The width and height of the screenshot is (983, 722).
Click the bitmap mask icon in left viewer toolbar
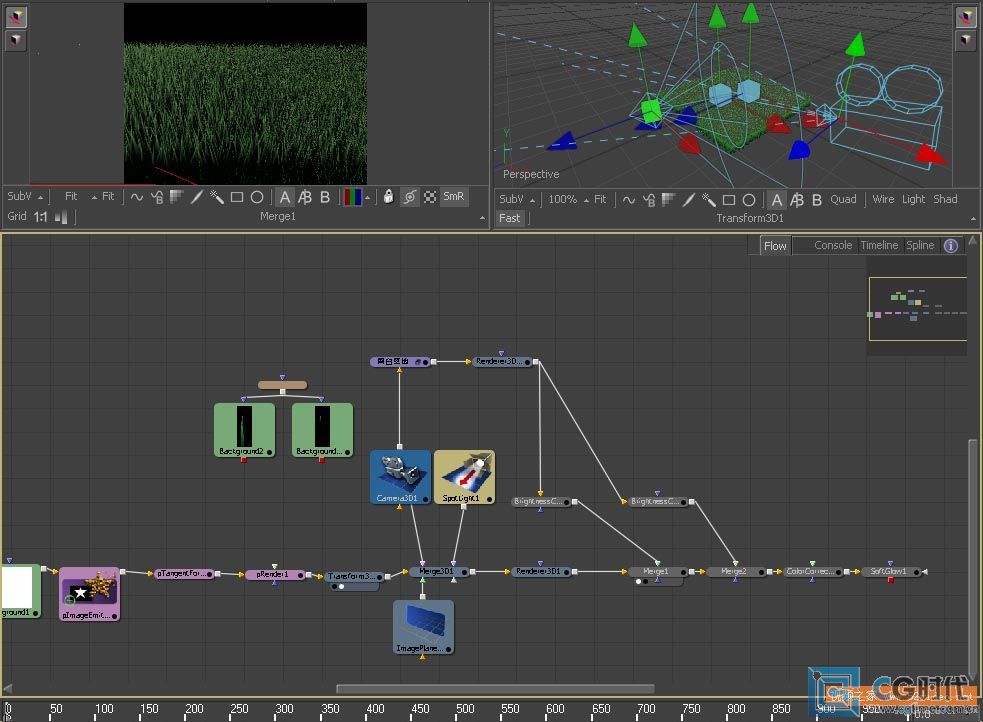176,197
